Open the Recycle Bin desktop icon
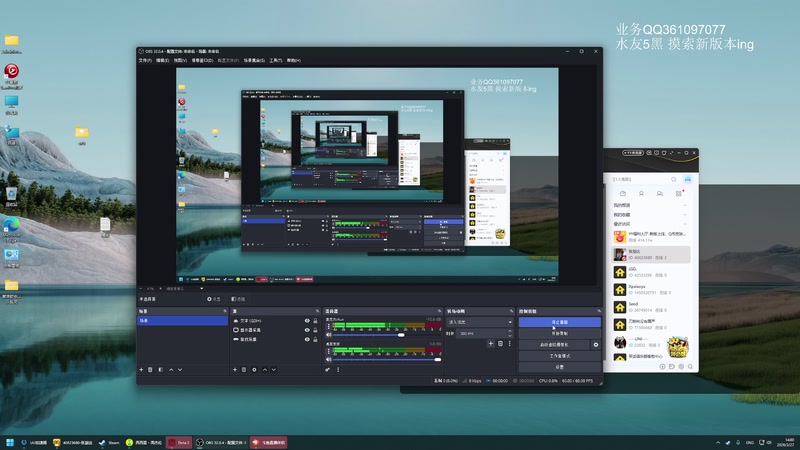 (x=11, y=196)
